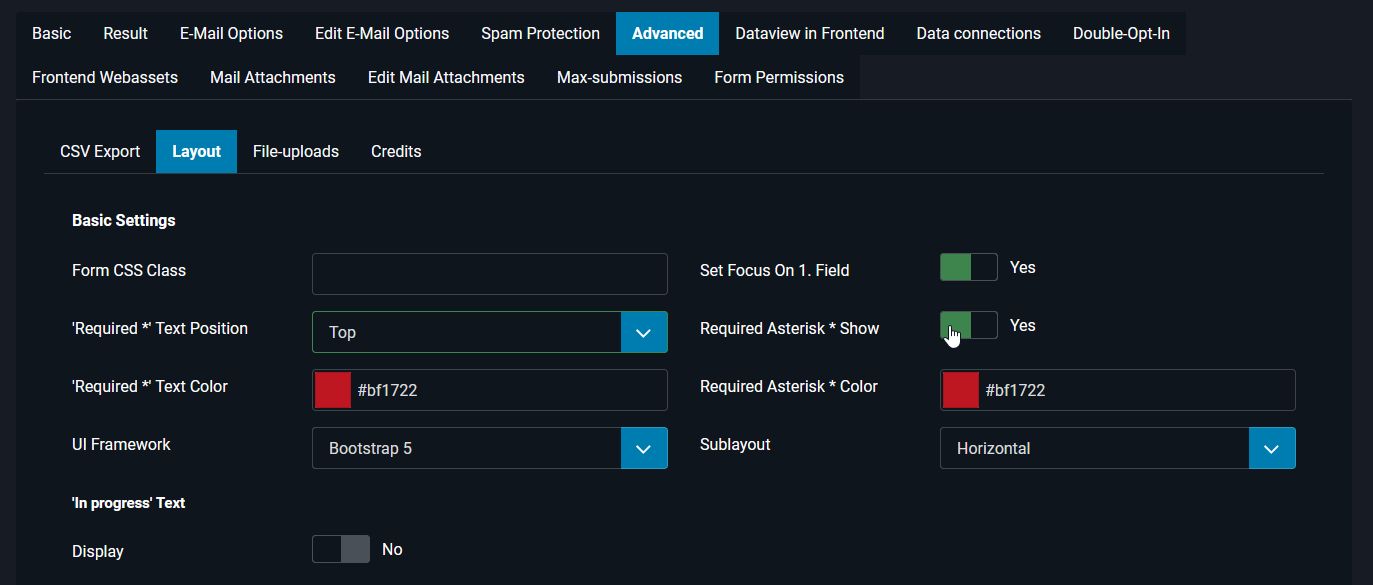Open the Spam Protection tab
1373x585 pixels.
click(540, 33)
